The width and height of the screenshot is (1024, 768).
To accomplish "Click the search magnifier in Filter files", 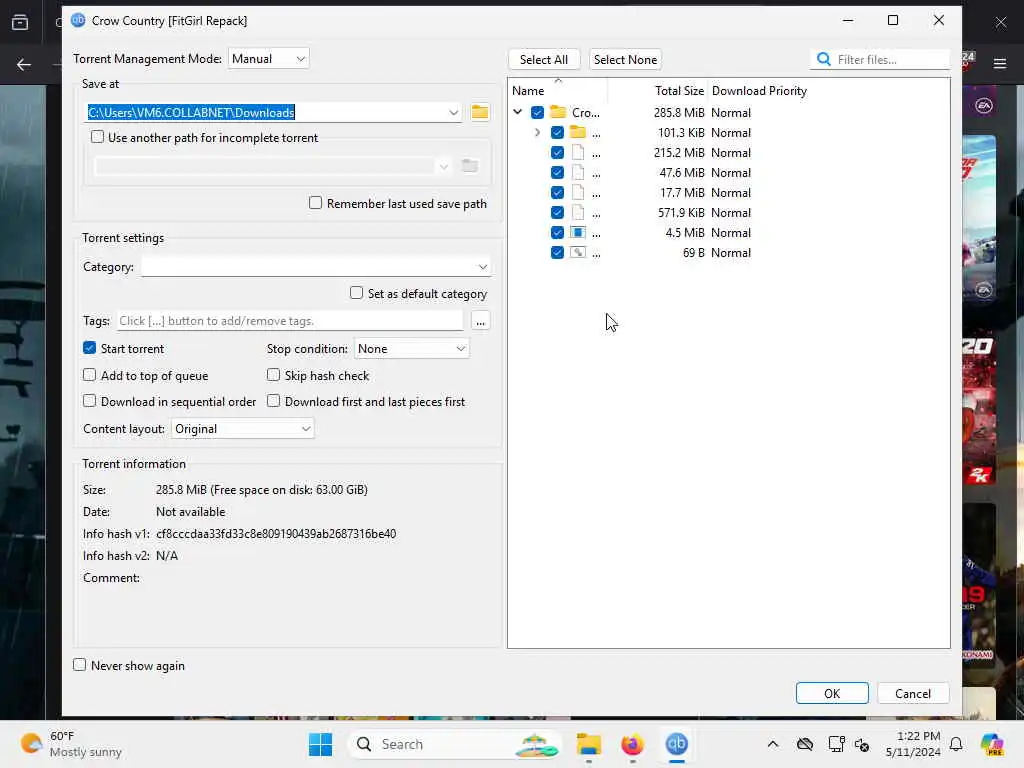I will pyautogui.click(x=824, y=59).
